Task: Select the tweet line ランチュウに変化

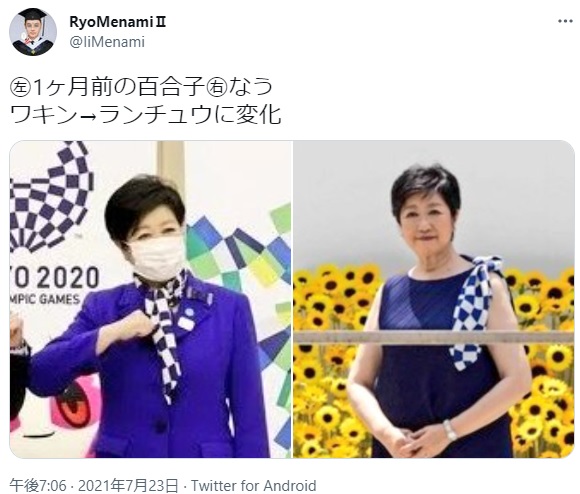Action: [x=190, y=115]
